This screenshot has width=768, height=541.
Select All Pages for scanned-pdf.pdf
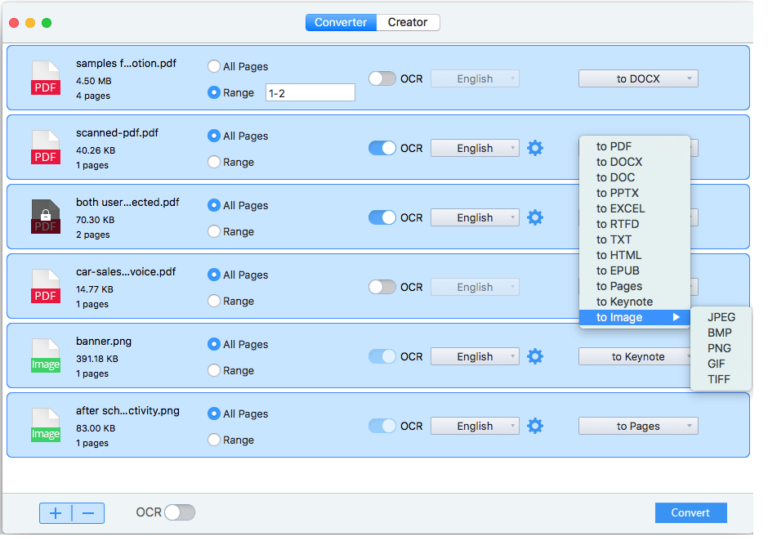214,136
